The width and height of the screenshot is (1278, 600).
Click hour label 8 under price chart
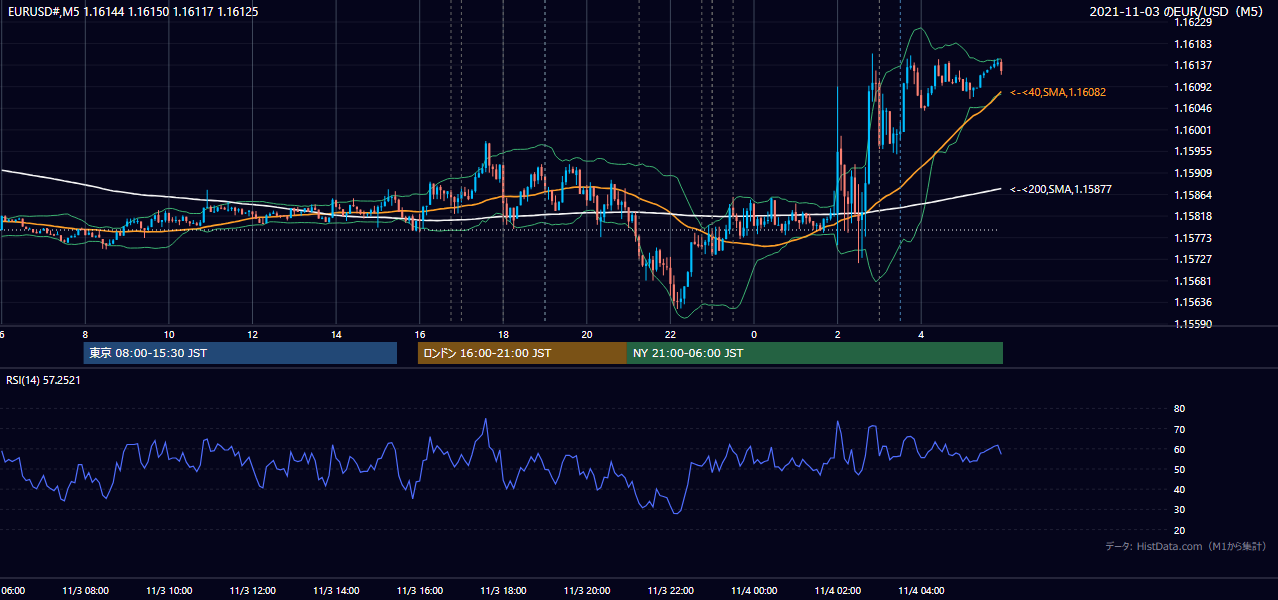tap(85, 335)
